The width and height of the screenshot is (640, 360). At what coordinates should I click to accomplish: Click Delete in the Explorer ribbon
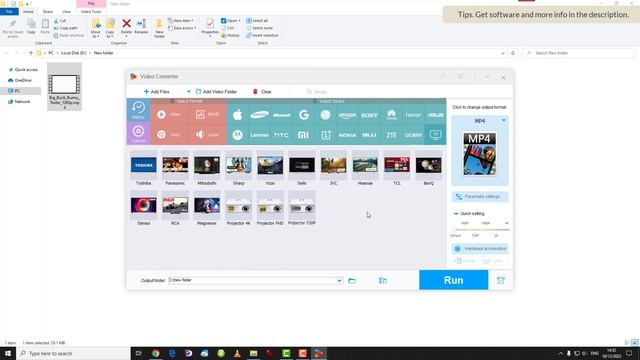(x=127, y=27)
